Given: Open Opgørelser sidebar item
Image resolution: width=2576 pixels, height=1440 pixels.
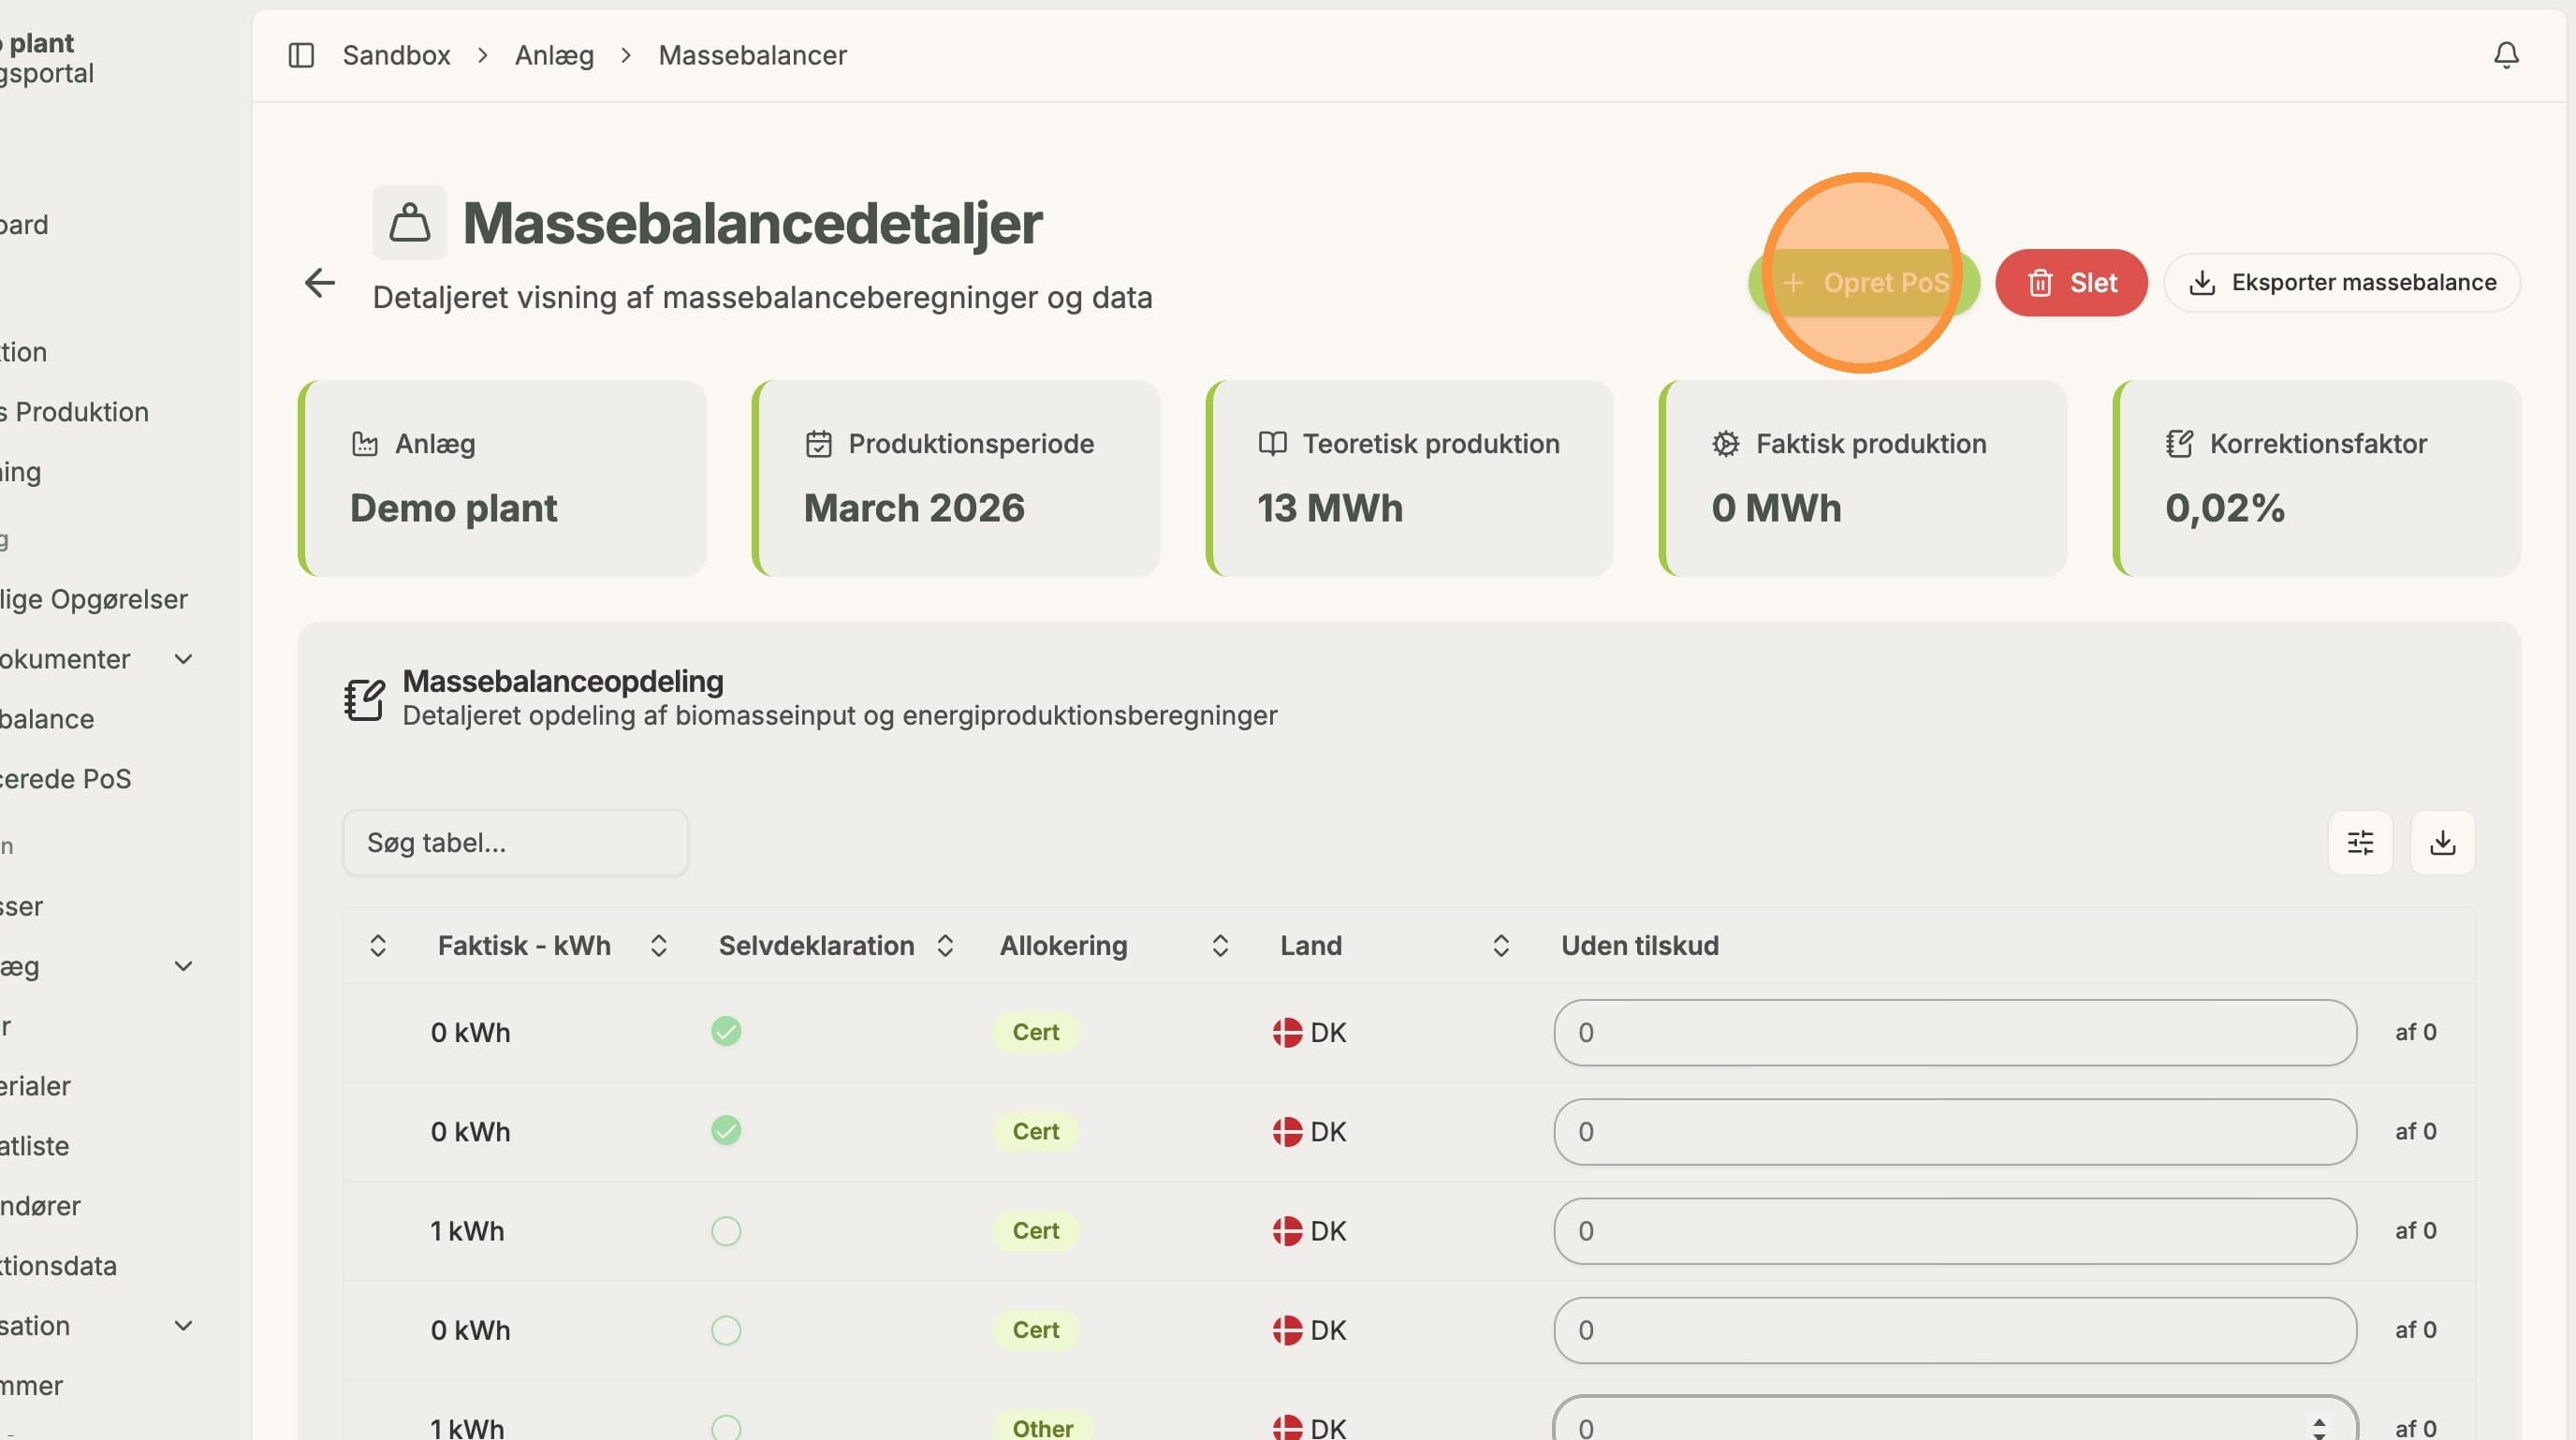Looking at the screenshot, I should [x=94, y=599].
